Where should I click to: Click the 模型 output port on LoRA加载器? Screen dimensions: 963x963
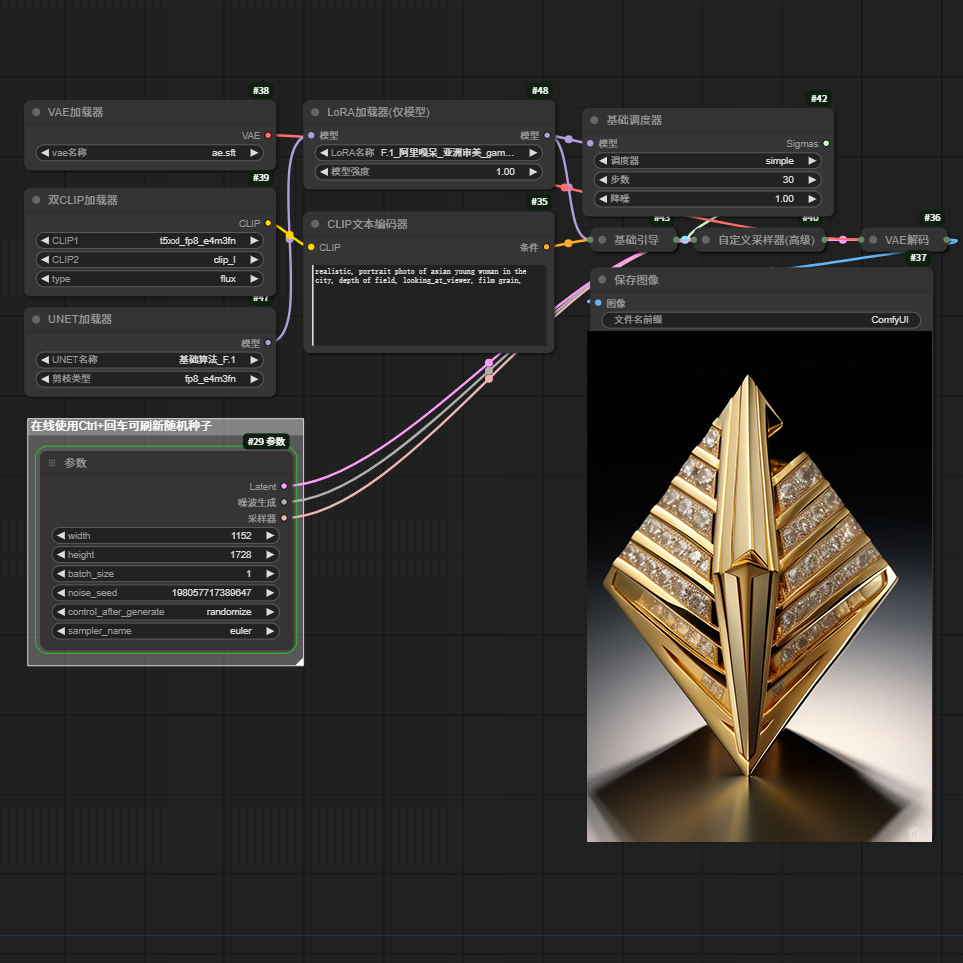[547, 136]
